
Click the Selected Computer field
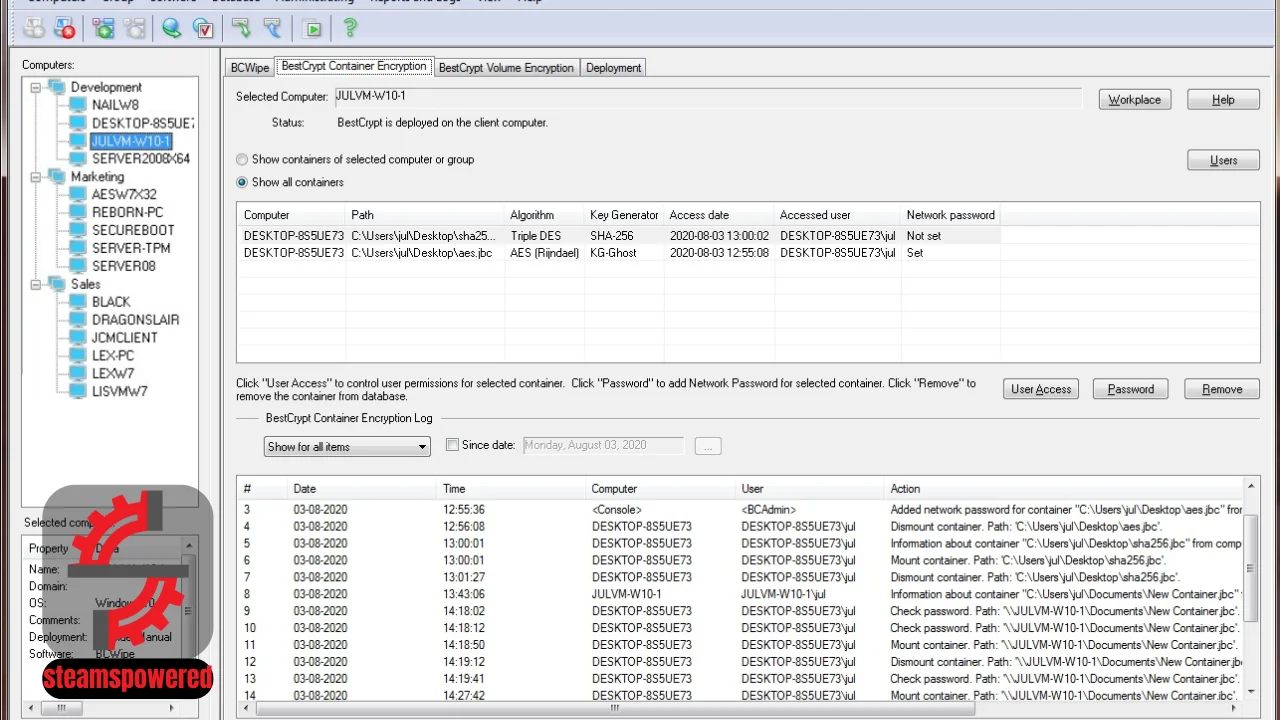pos(707,97)
